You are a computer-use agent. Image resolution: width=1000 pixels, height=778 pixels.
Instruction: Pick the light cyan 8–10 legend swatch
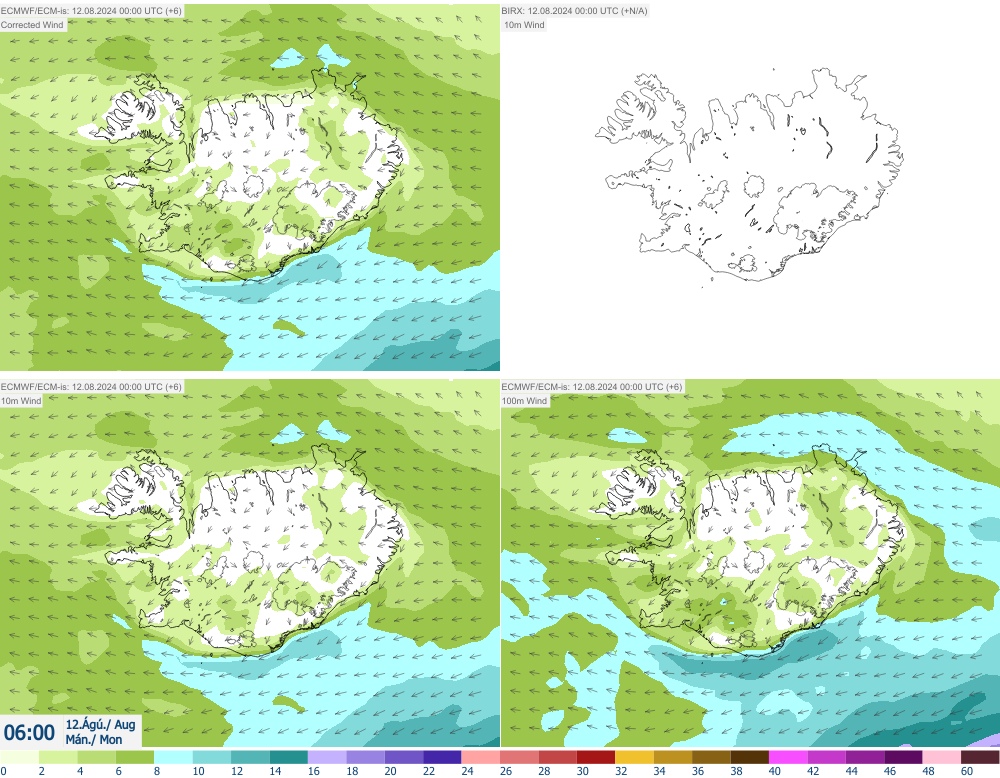point(173,757)
